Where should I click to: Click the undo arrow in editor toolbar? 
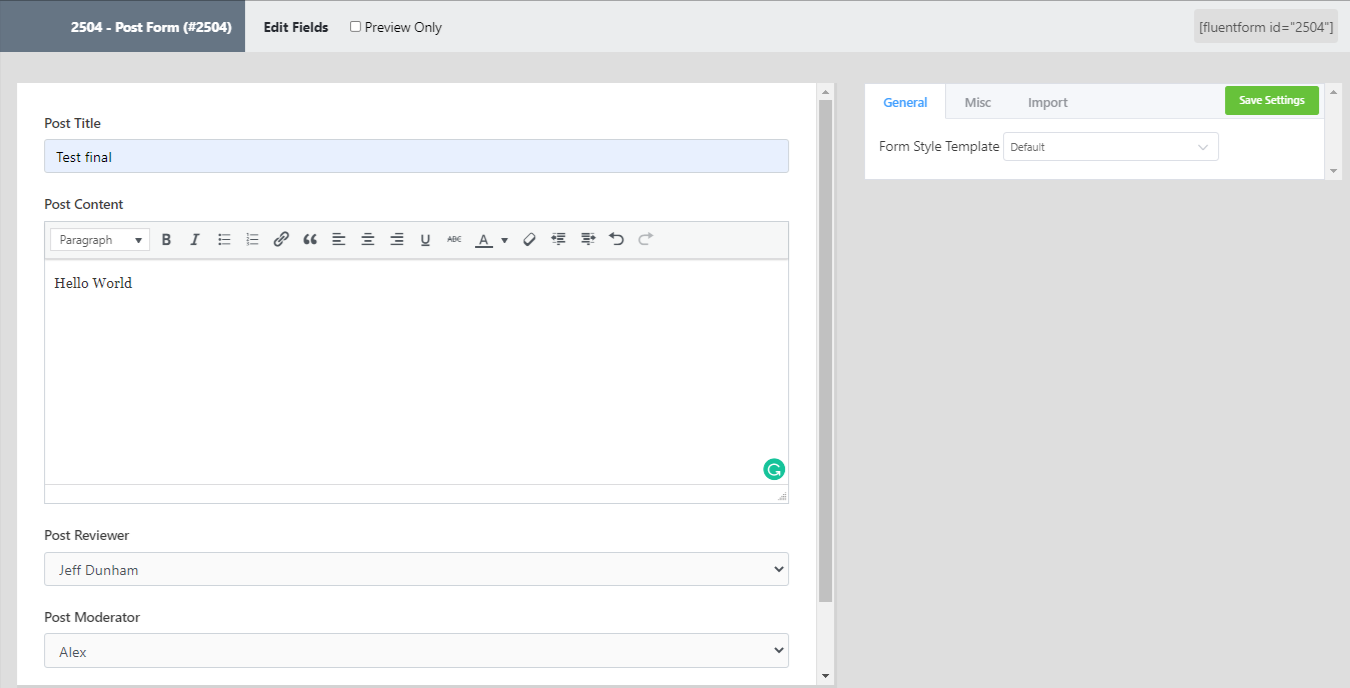(x=617, y=240)
